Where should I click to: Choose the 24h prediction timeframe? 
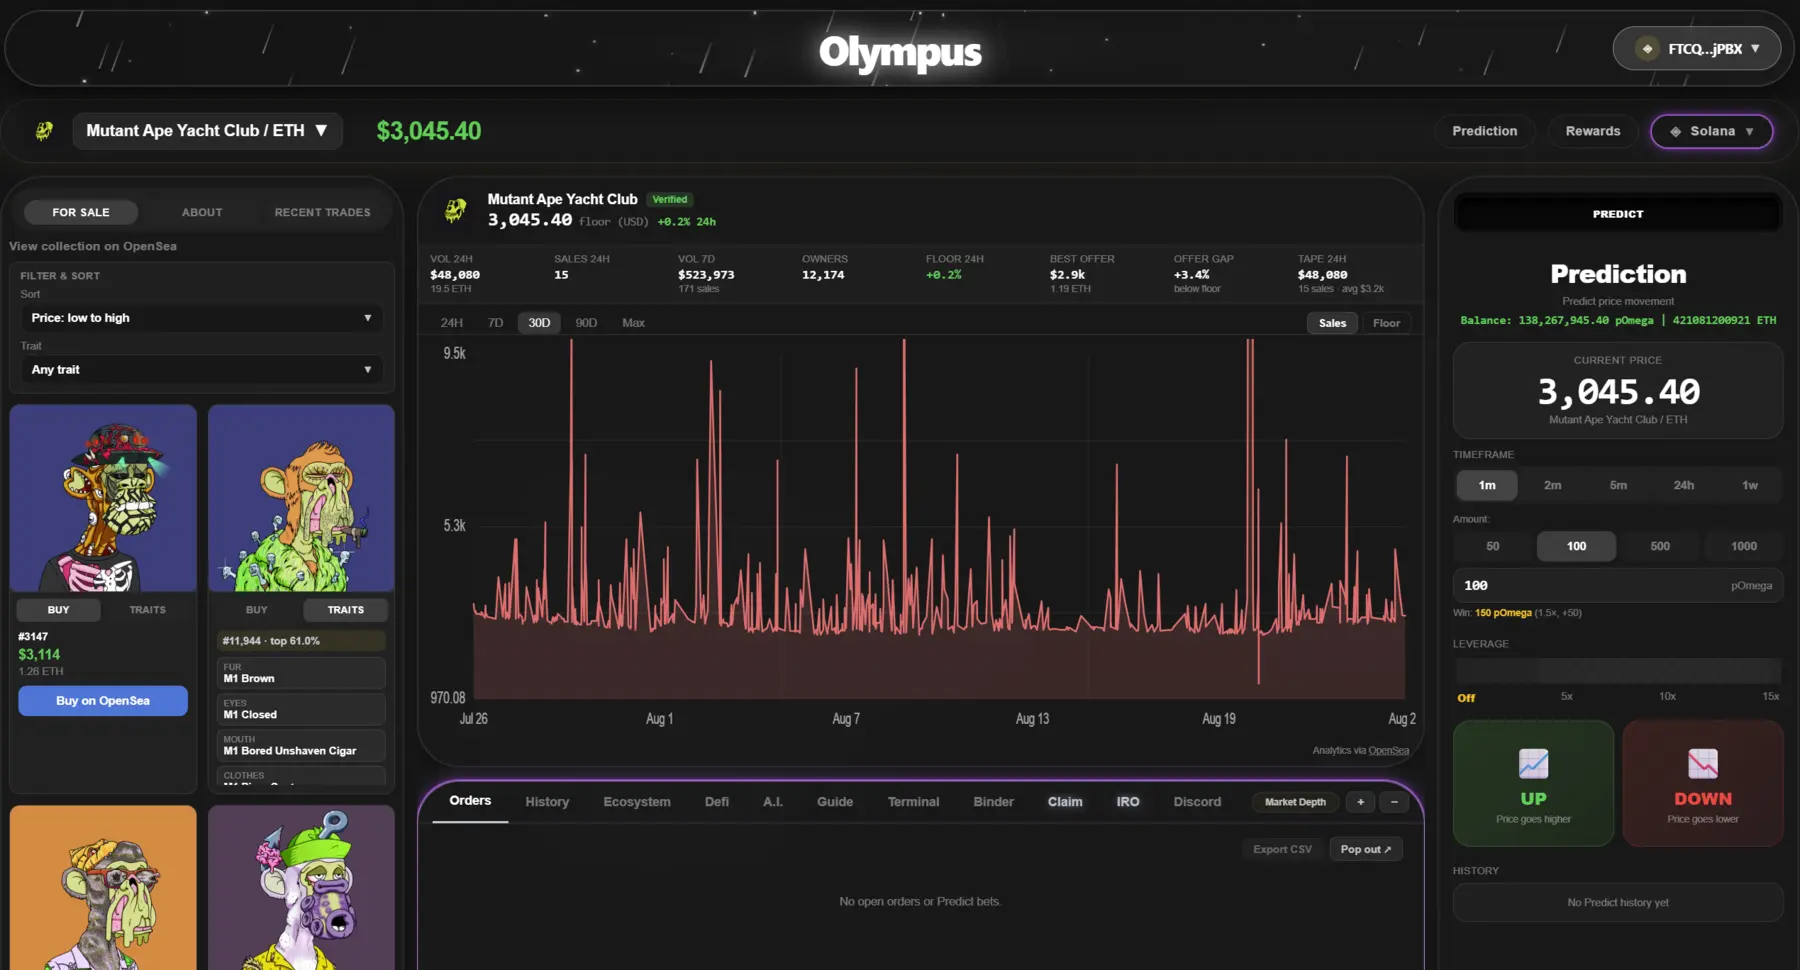[1684, 485]
